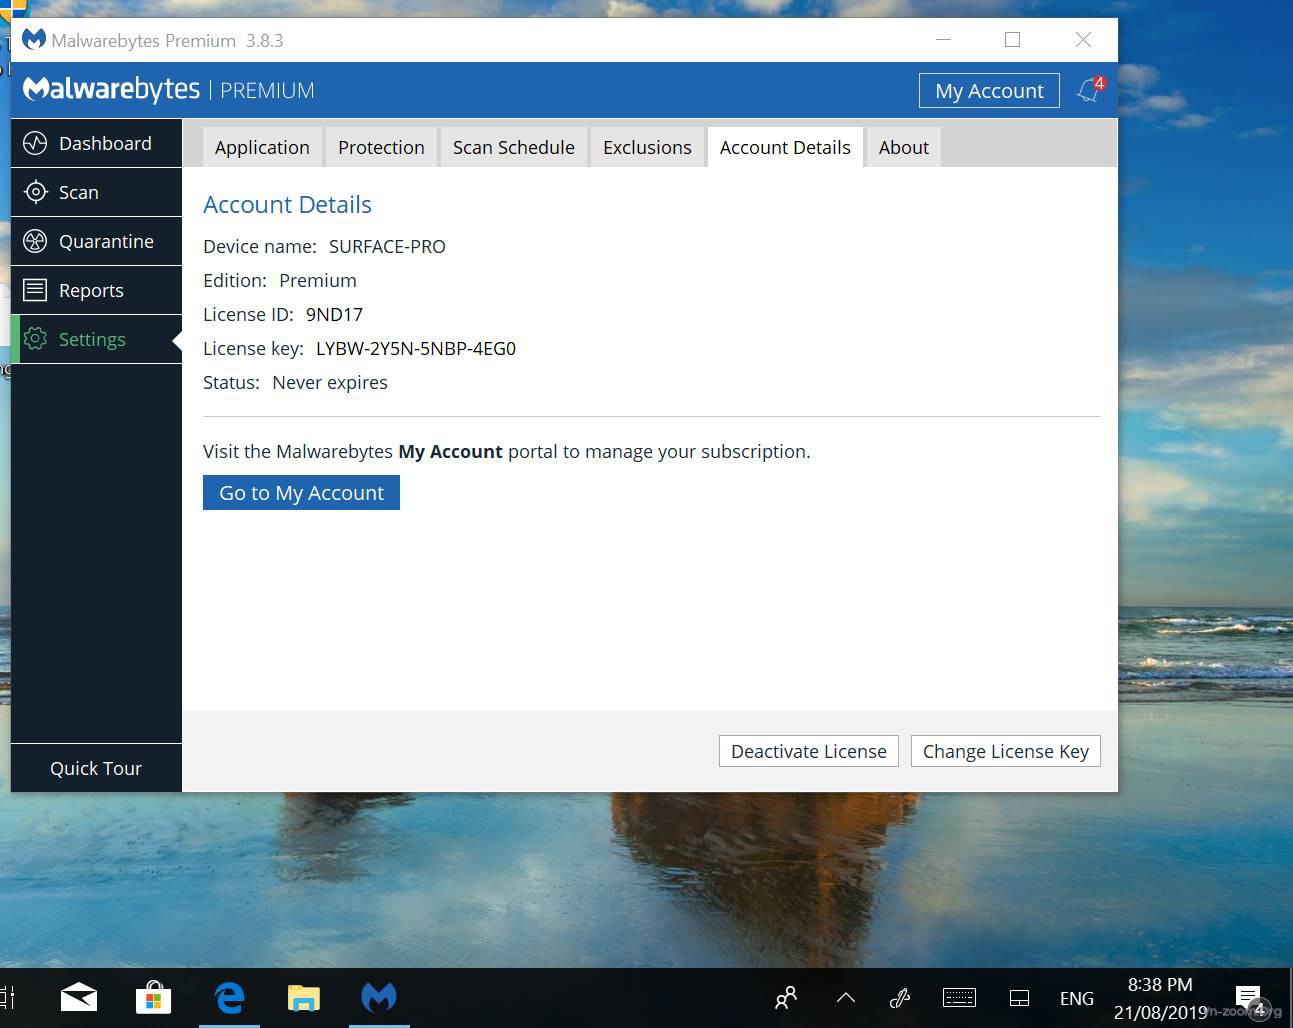Image resolution: width=1293 pixels, height=1028 pixels.
Task: Click the My Account header button
Action: (989, 90)
